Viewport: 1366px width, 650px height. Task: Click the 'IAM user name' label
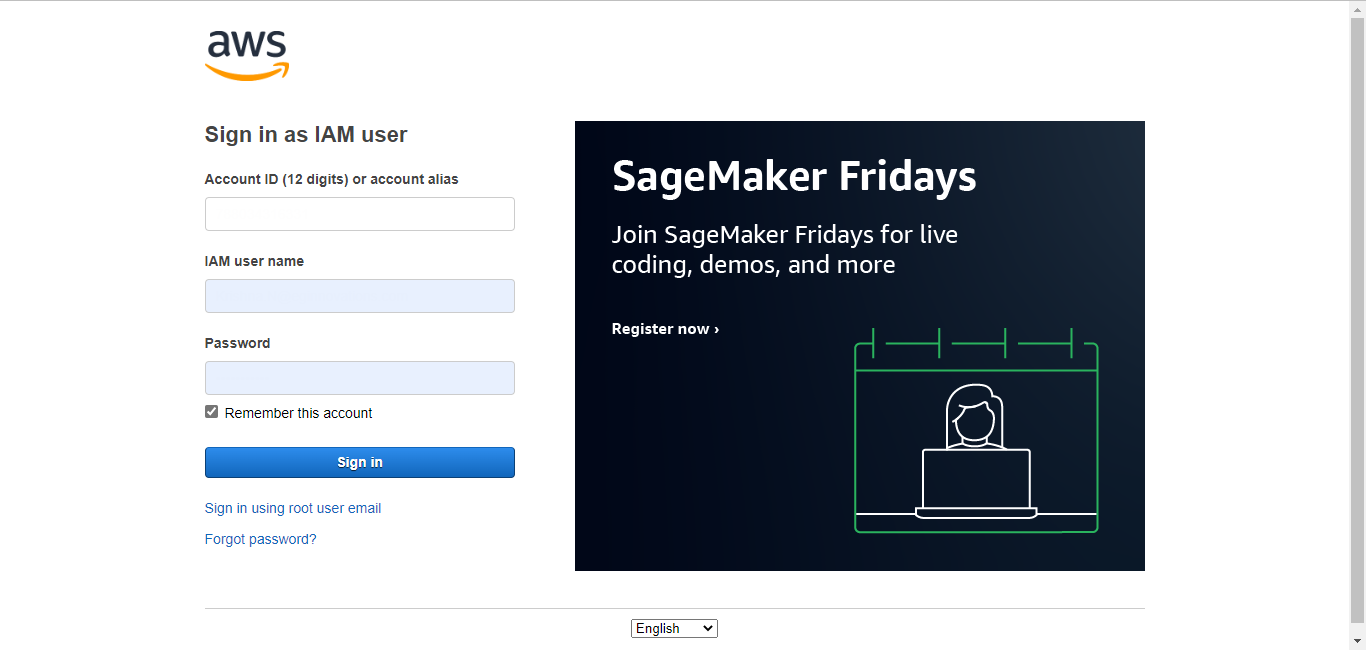point(254,261)
